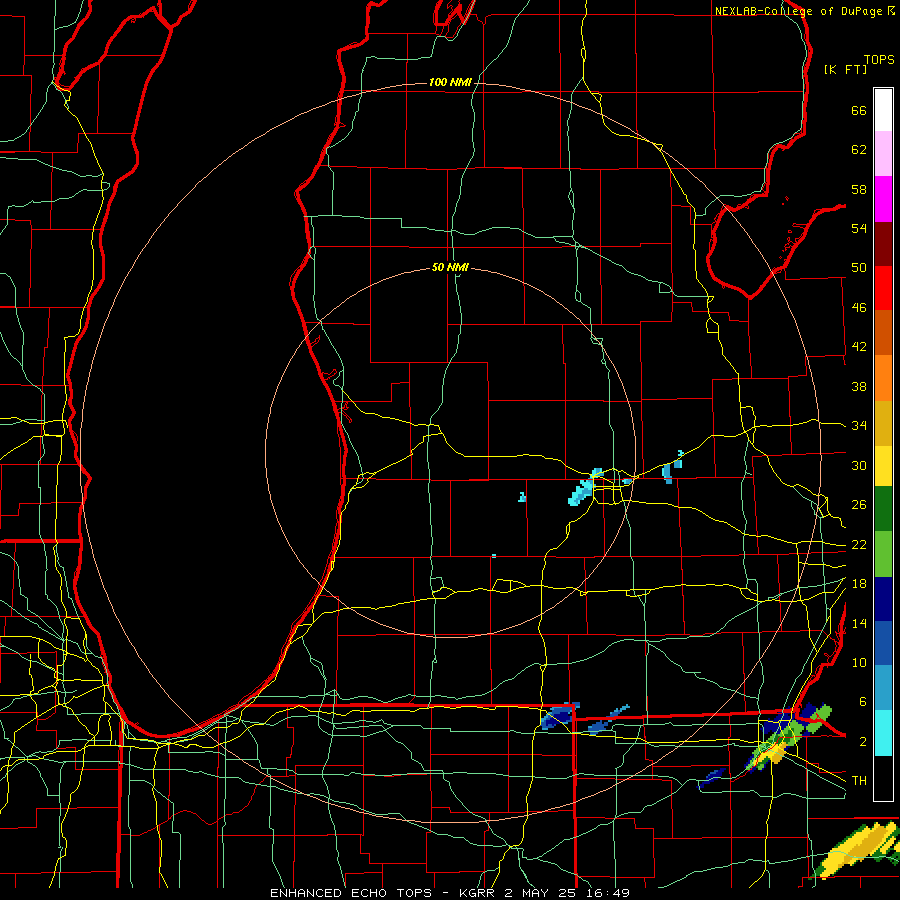The image size is (900, 900).
Task: Choose the gold legend band
Action: (x=883, y=423)
